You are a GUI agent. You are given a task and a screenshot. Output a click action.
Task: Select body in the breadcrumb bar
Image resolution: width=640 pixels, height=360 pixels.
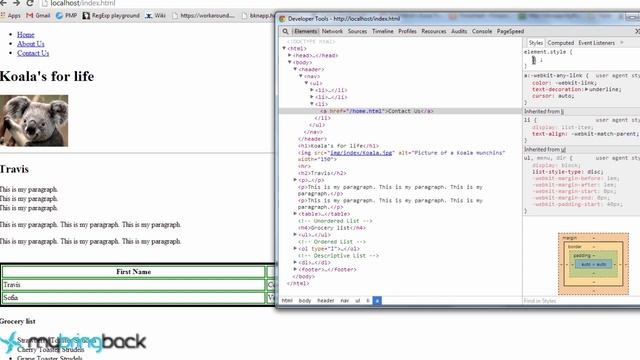tap(305, 301)
